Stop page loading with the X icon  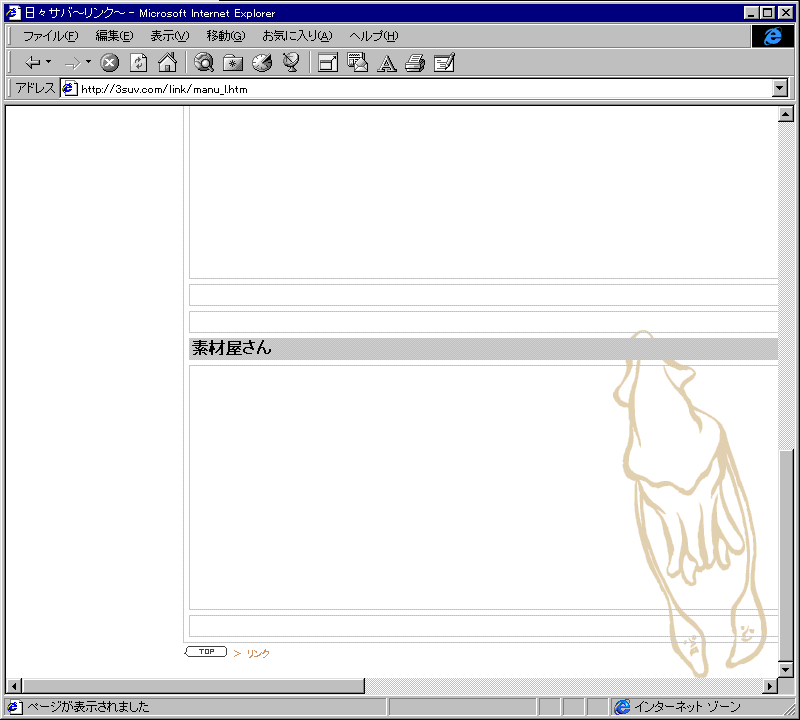pyautogui.click(x=109, y=63)
